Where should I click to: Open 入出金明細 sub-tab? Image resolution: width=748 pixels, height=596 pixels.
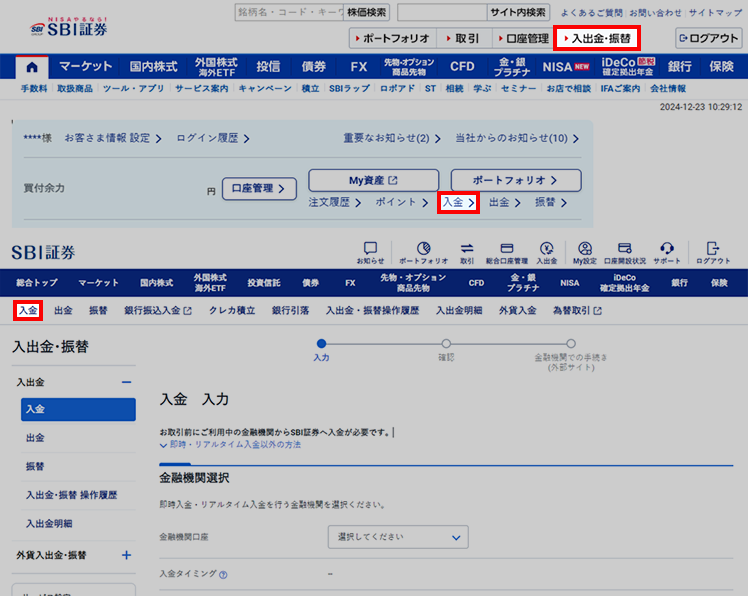pyautogui.click(x=459, y=311)
